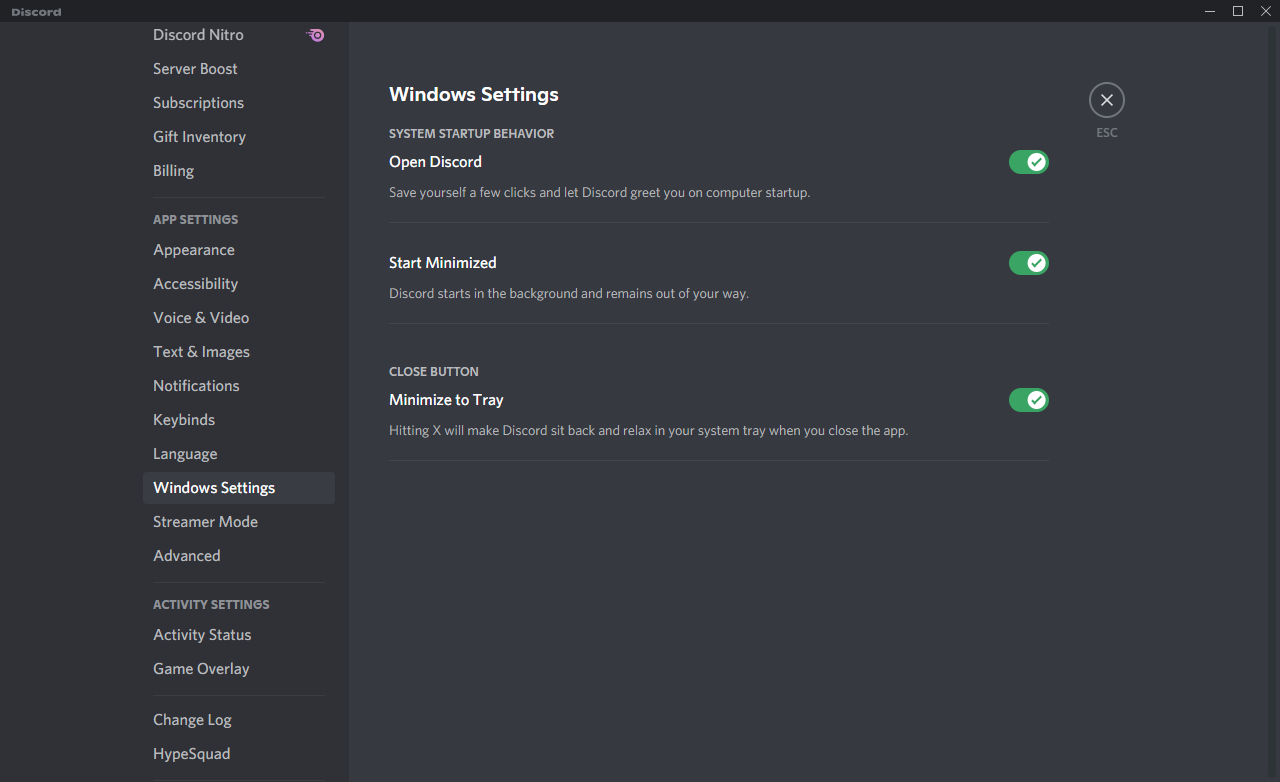This screenshot has width=1280, height=782.
Task: Maximize the Discord window
Action: pos(1238,11)
